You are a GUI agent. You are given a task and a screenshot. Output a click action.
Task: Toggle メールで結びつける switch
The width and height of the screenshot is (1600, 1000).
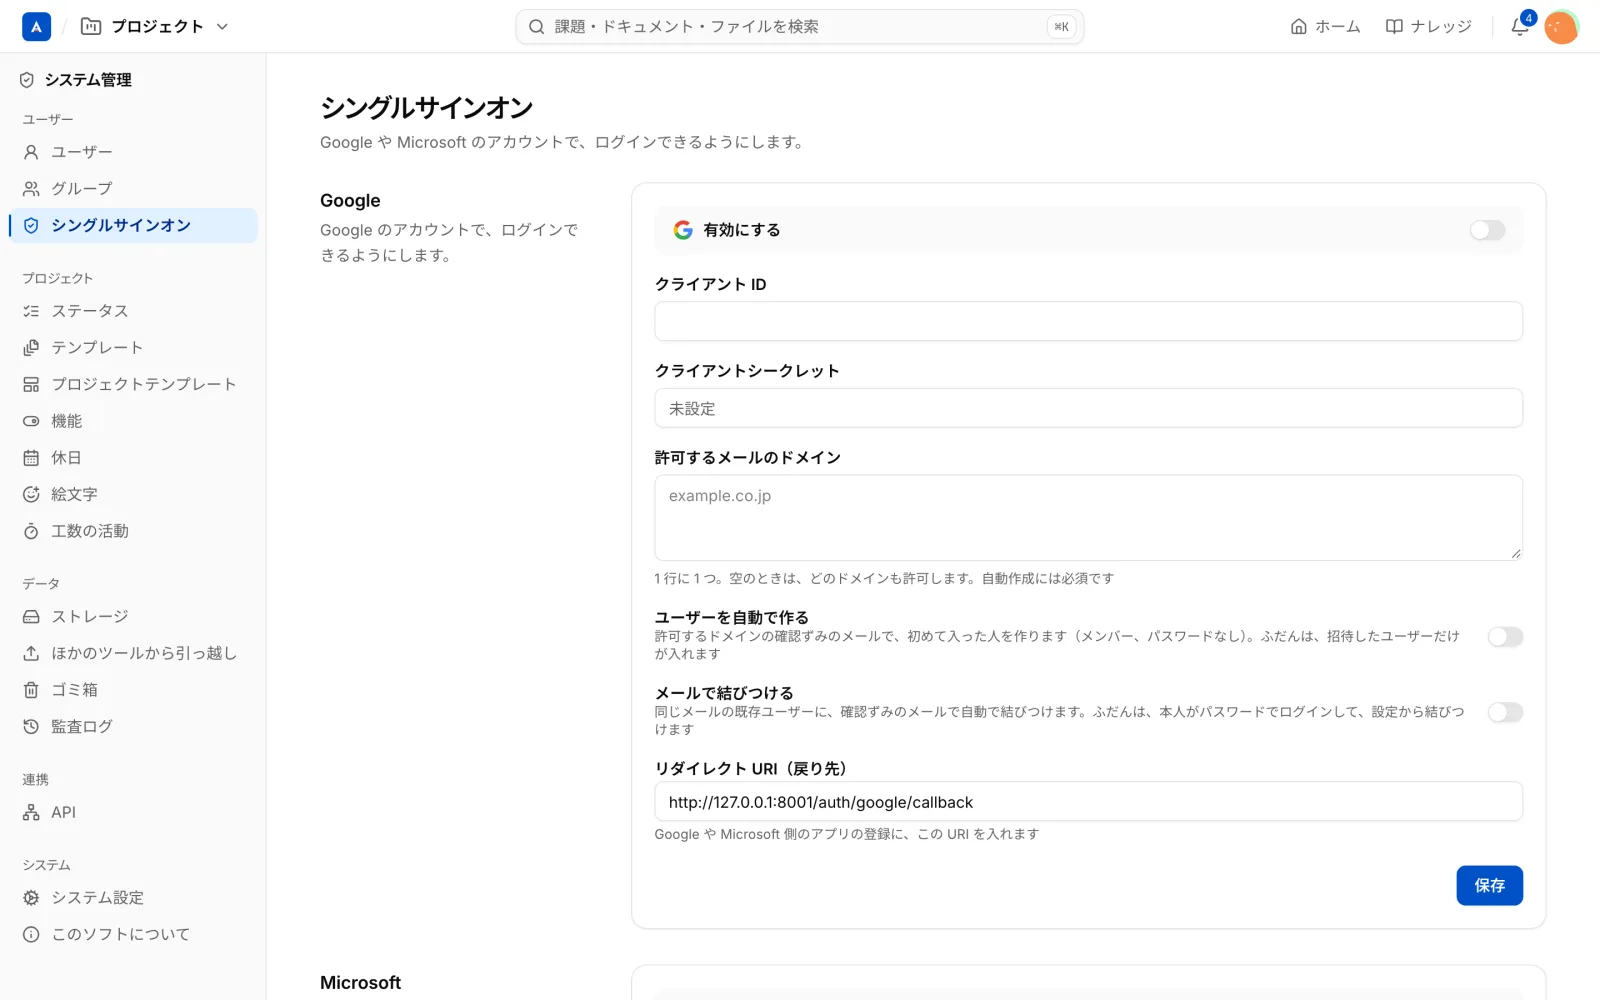pos(1505,712)
